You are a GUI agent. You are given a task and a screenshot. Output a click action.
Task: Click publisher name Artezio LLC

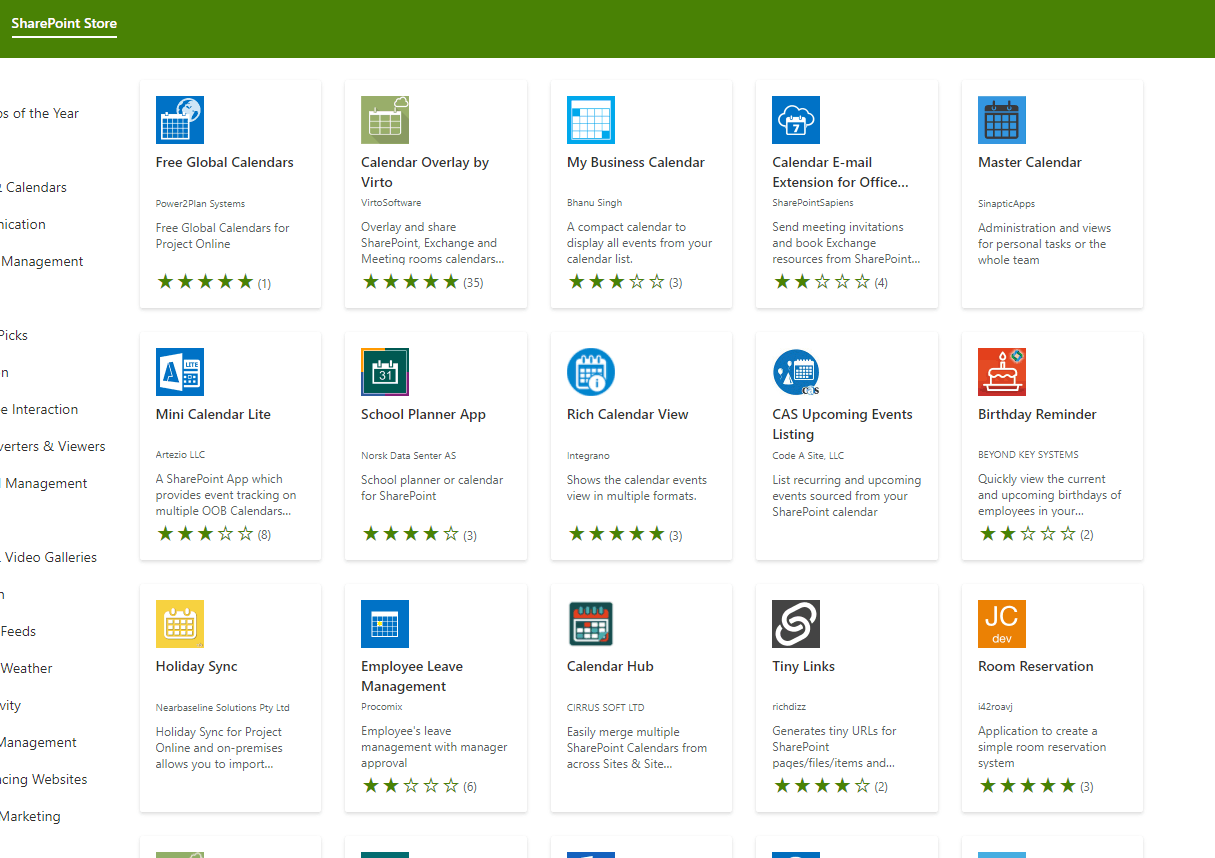pyautogui.click(x=180, y=455)
